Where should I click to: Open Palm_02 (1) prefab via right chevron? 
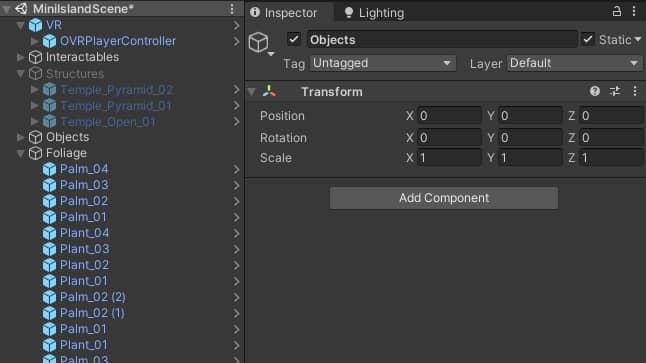(236, 314)
